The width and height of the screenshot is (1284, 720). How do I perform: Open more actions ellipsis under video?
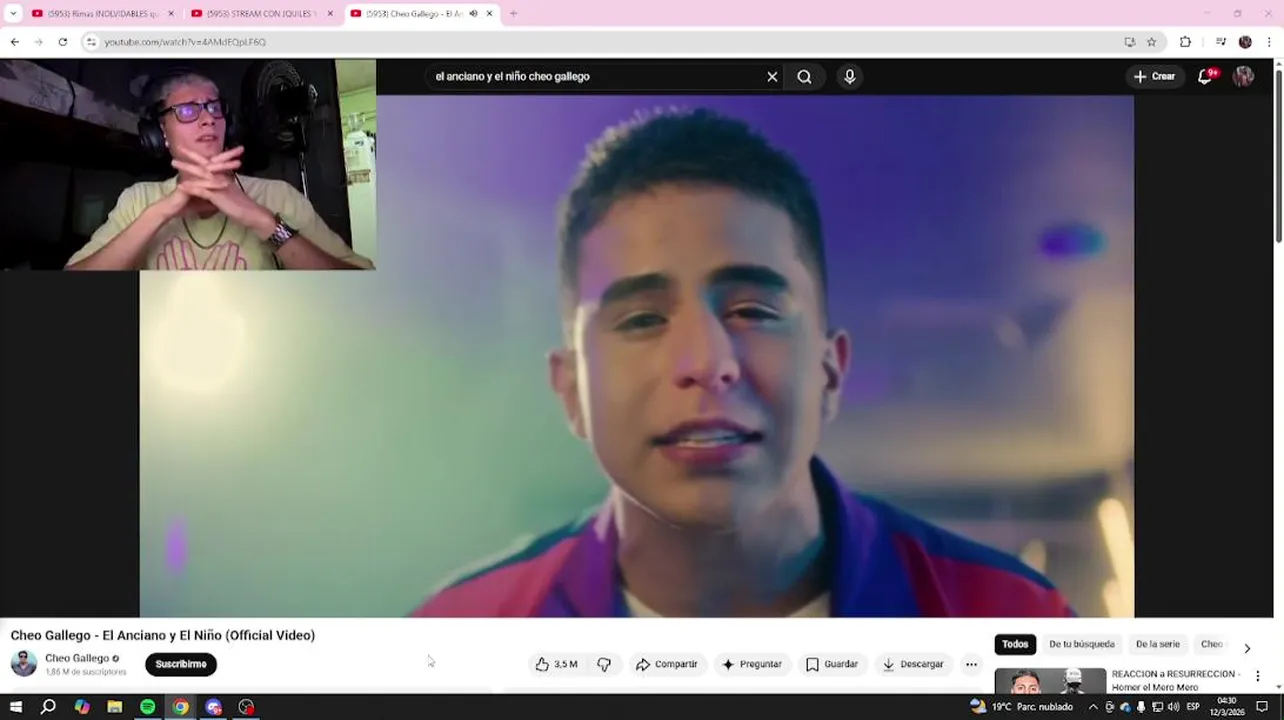click(971, 664)
